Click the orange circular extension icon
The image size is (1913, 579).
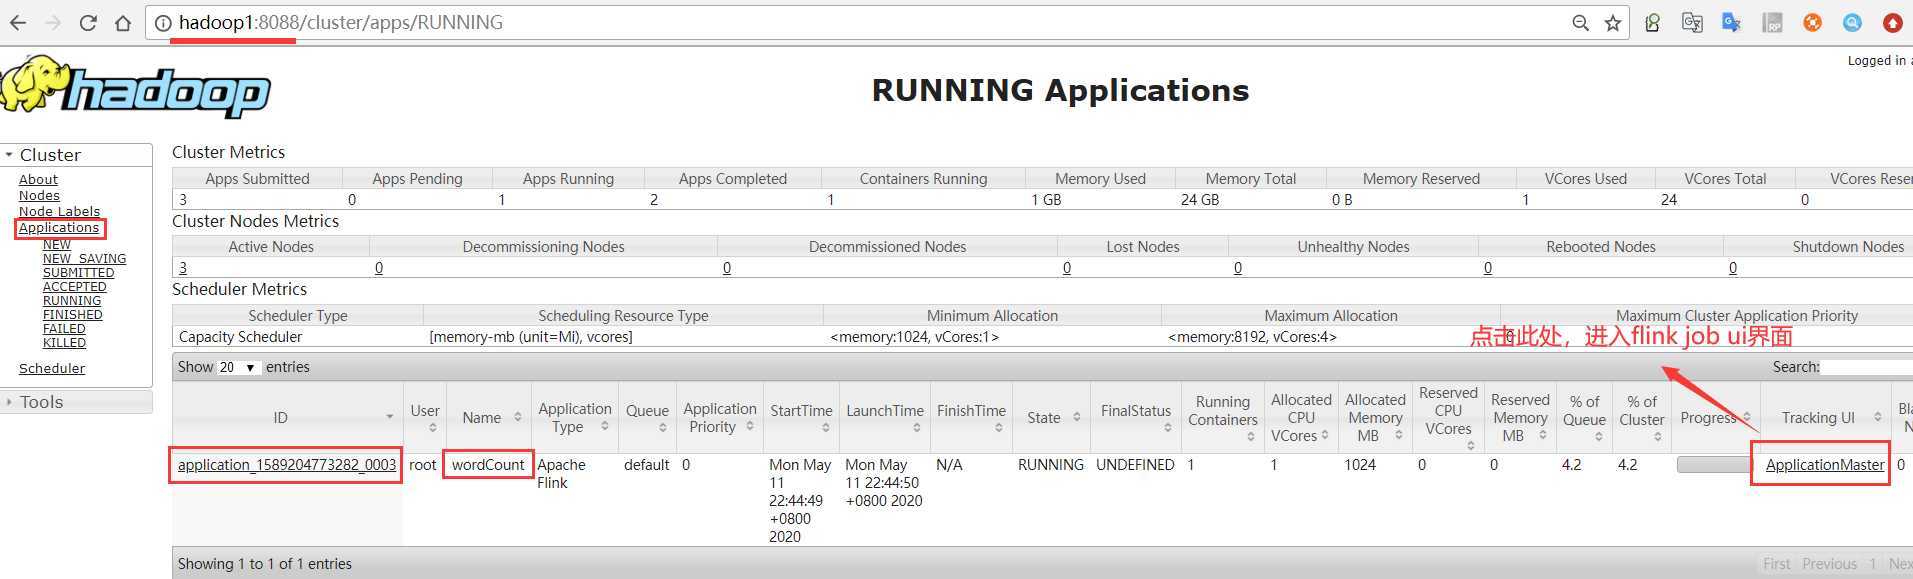[1812, 22]
